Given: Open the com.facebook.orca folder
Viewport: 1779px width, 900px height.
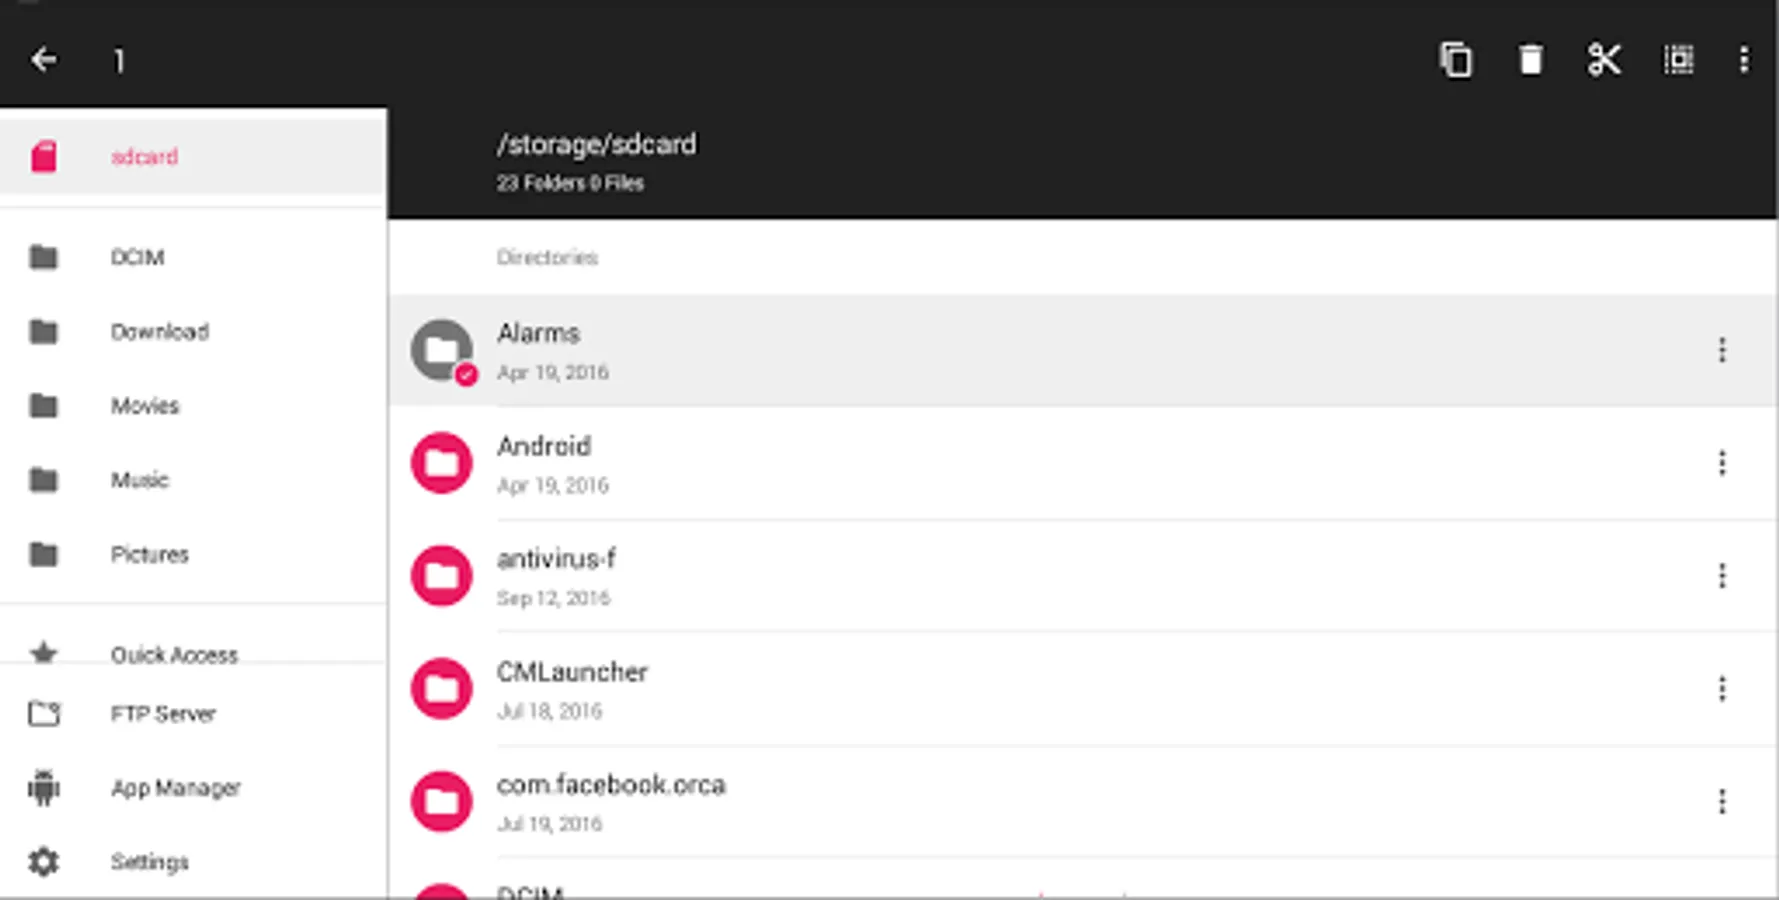Looking at the screenshot, I should tap(611, 786).
